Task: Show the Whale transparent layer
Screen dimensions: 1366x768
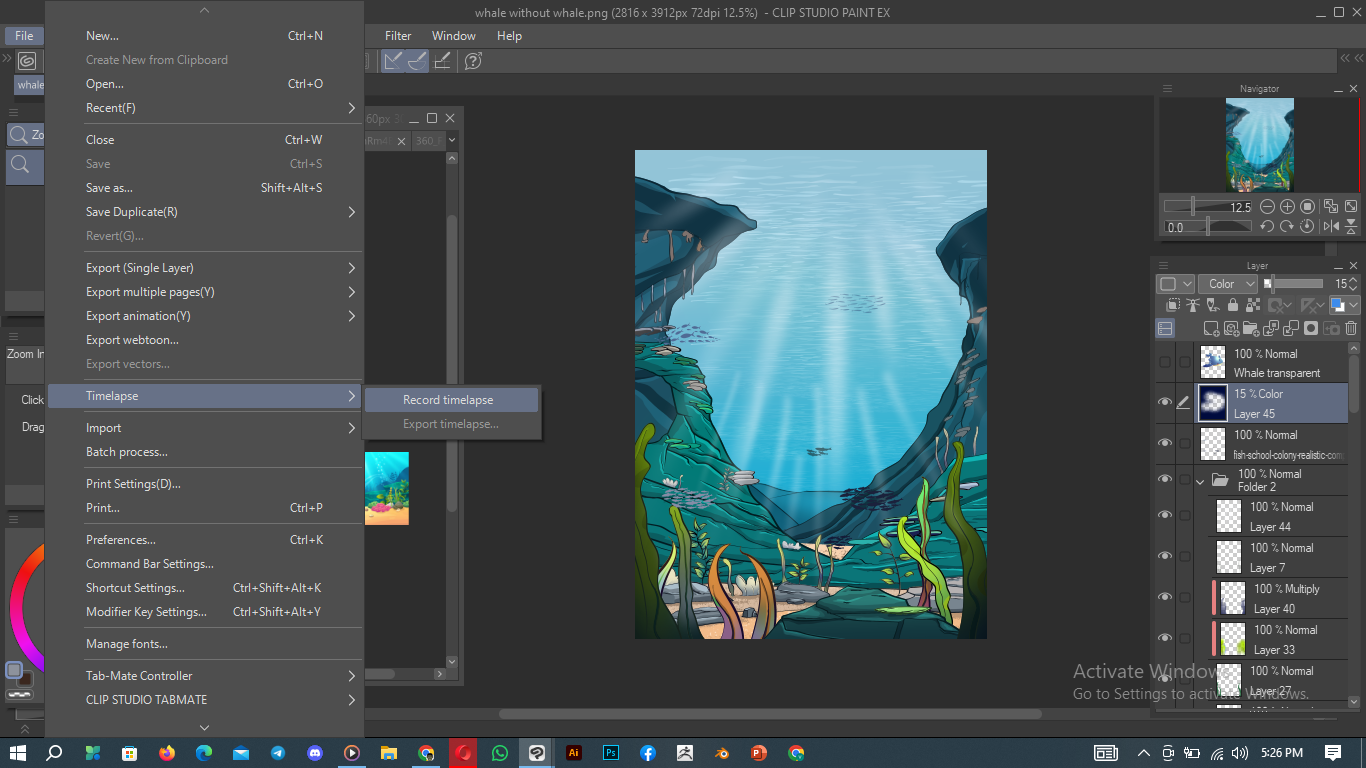Action: pos(1165,362)
